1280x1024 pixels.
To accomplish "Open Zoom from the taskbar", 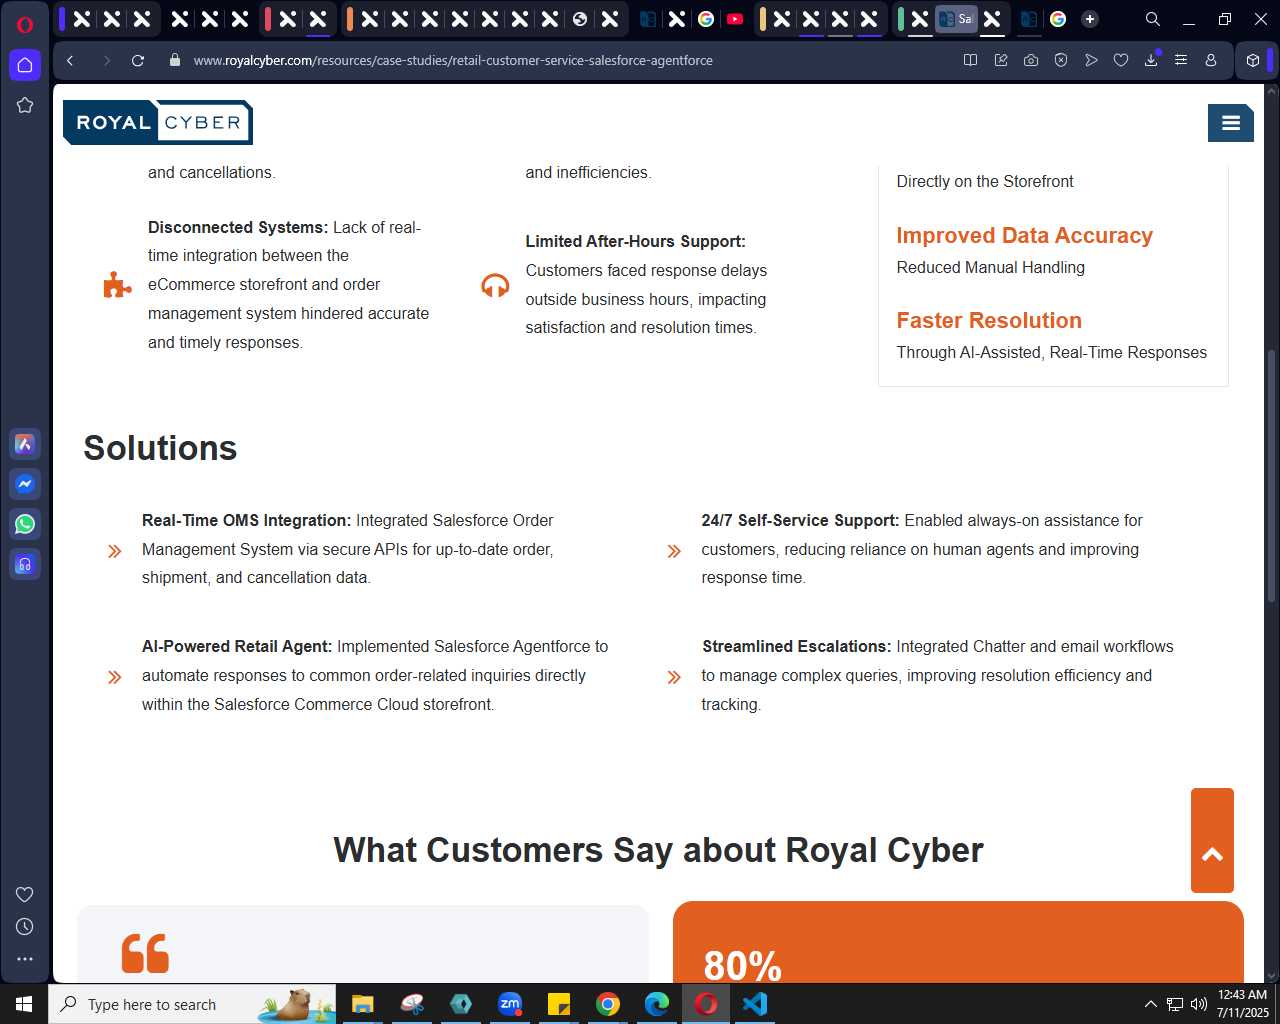I will (x=510, y=1004).
